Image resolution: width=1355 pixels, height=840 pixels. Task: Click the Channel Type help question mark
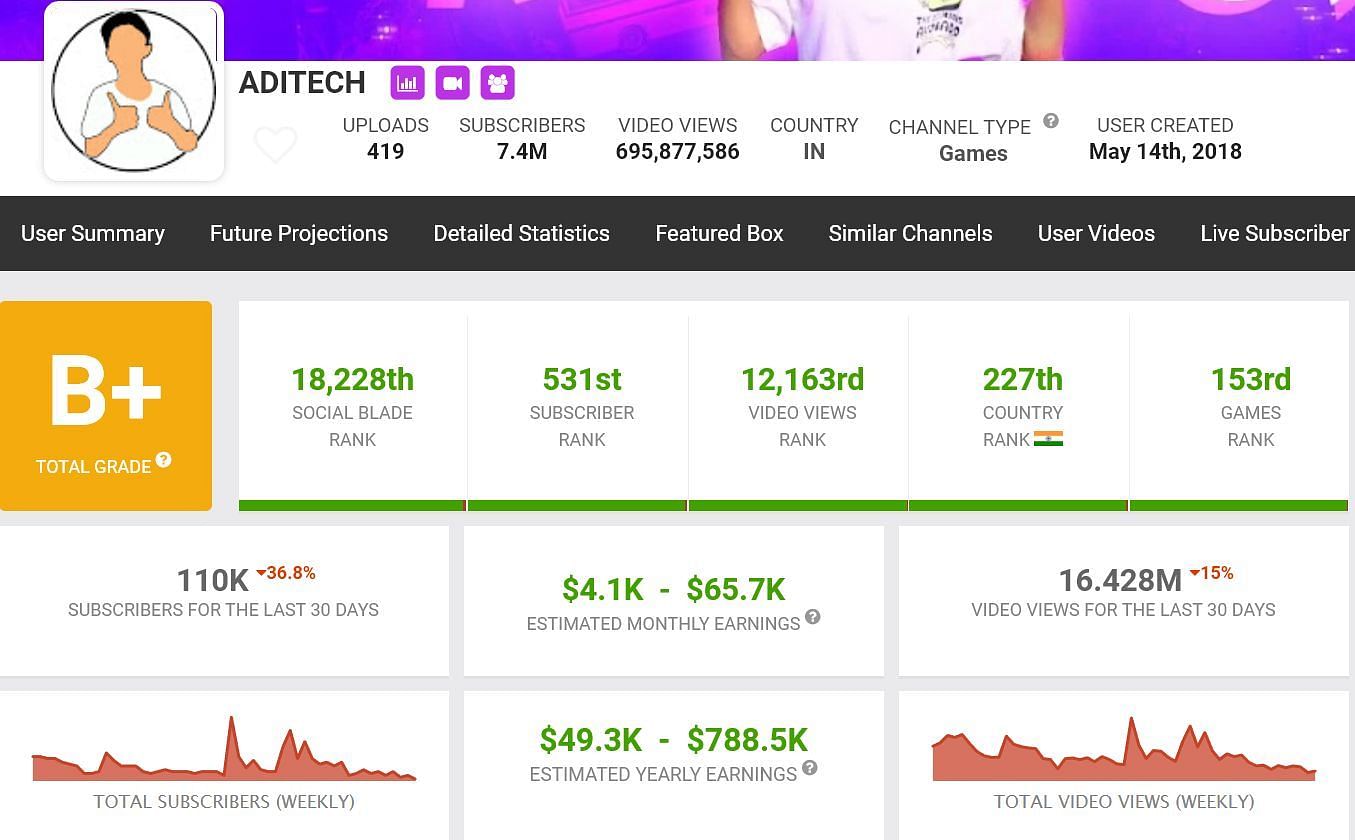pos(1051,121)
